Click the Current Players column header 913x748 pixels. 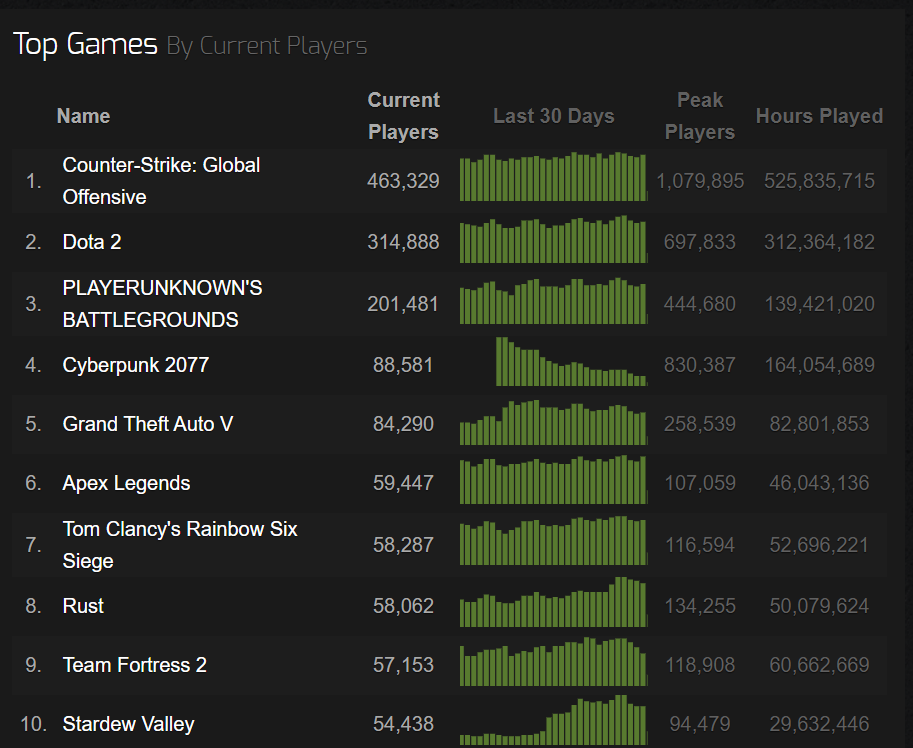click(x=404, y=116)
